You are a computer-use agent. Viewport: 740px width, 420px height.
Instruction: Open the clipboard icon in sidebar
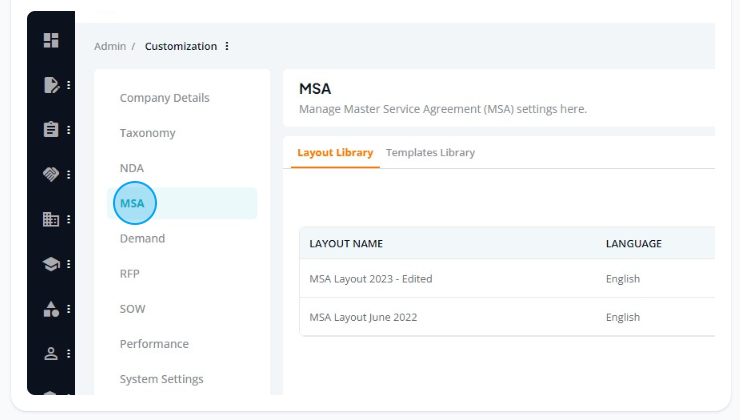coord(51,129)
